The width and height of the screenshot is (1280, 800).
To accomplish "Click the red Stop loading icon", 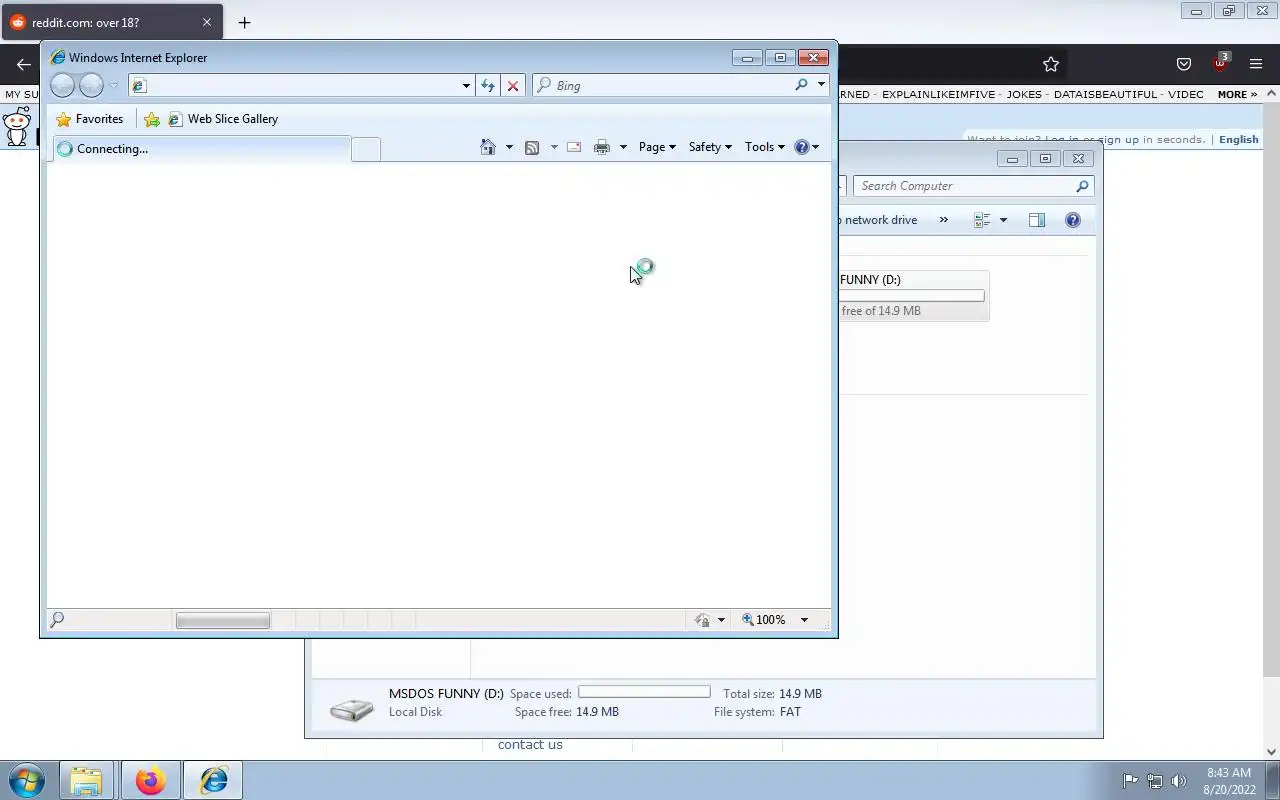I will tap(513, 86).
